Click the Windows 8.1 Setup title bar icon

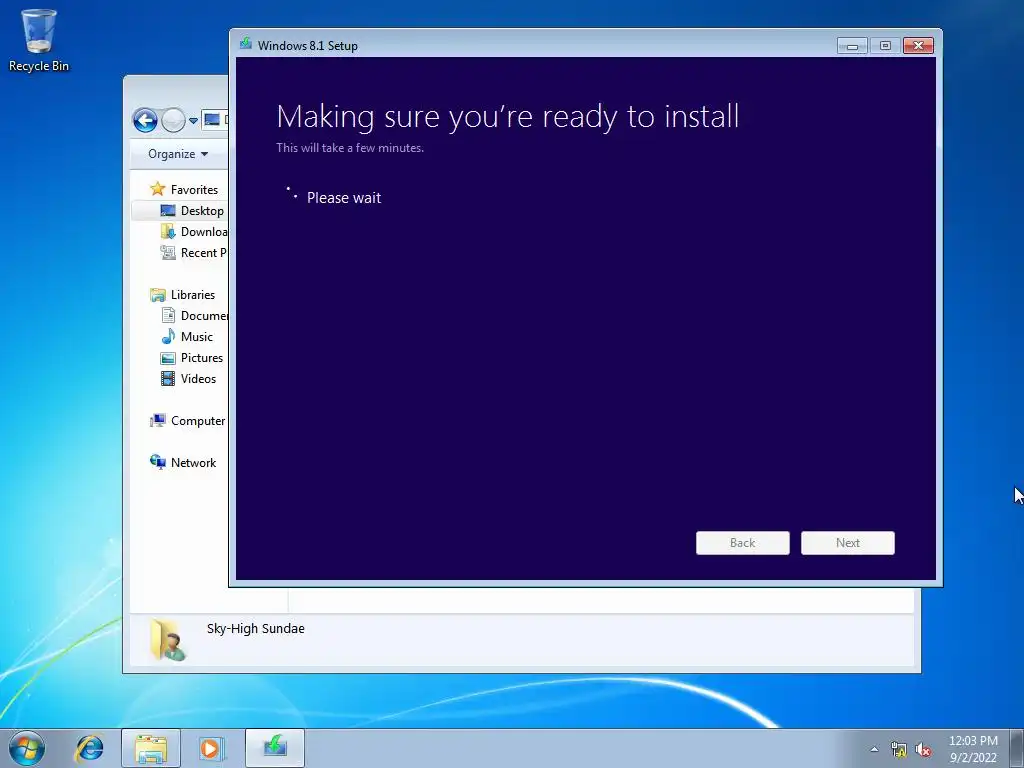click(246, 44)
